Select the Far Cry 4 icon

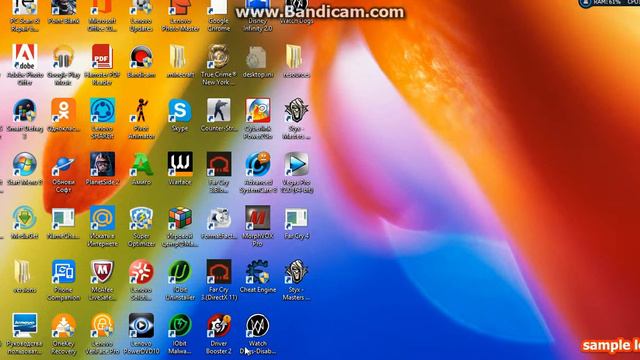pos(296,222)
